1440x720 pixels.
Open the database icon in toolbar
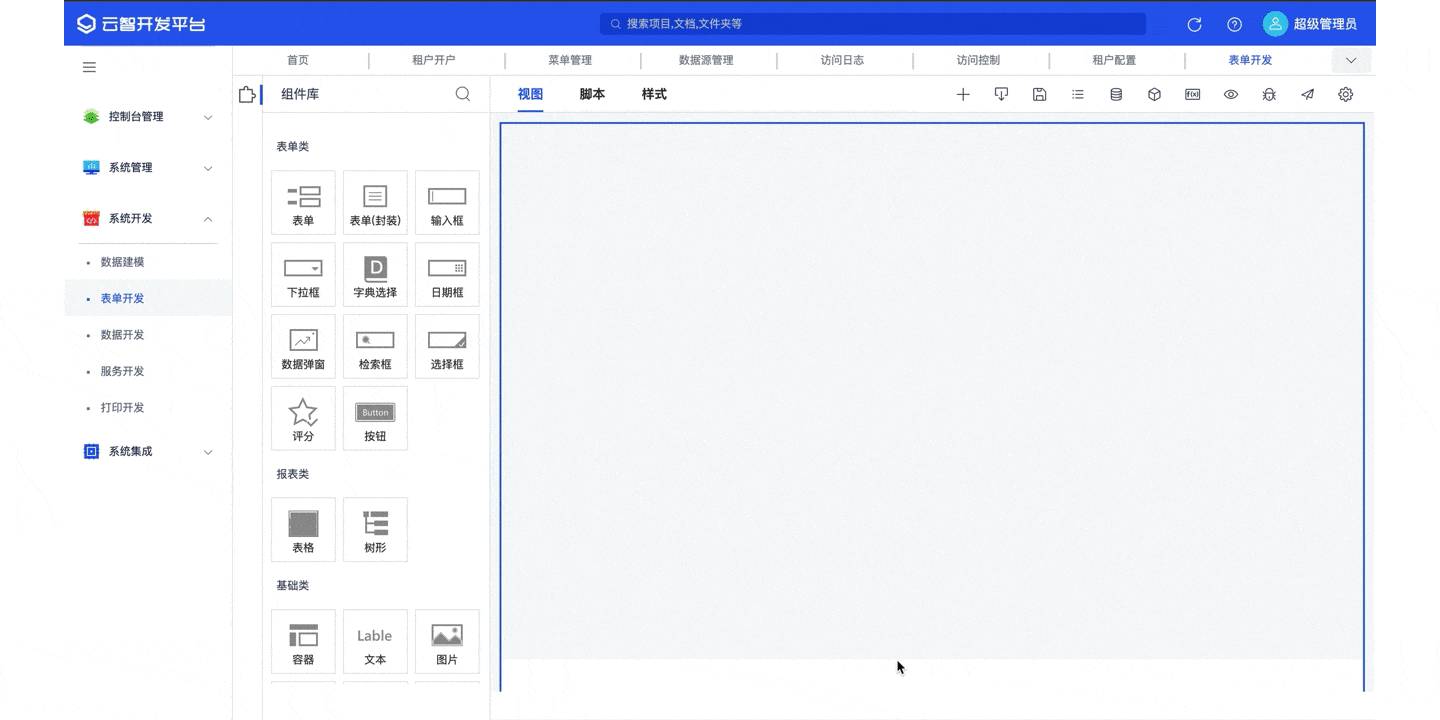[1116, 94]
